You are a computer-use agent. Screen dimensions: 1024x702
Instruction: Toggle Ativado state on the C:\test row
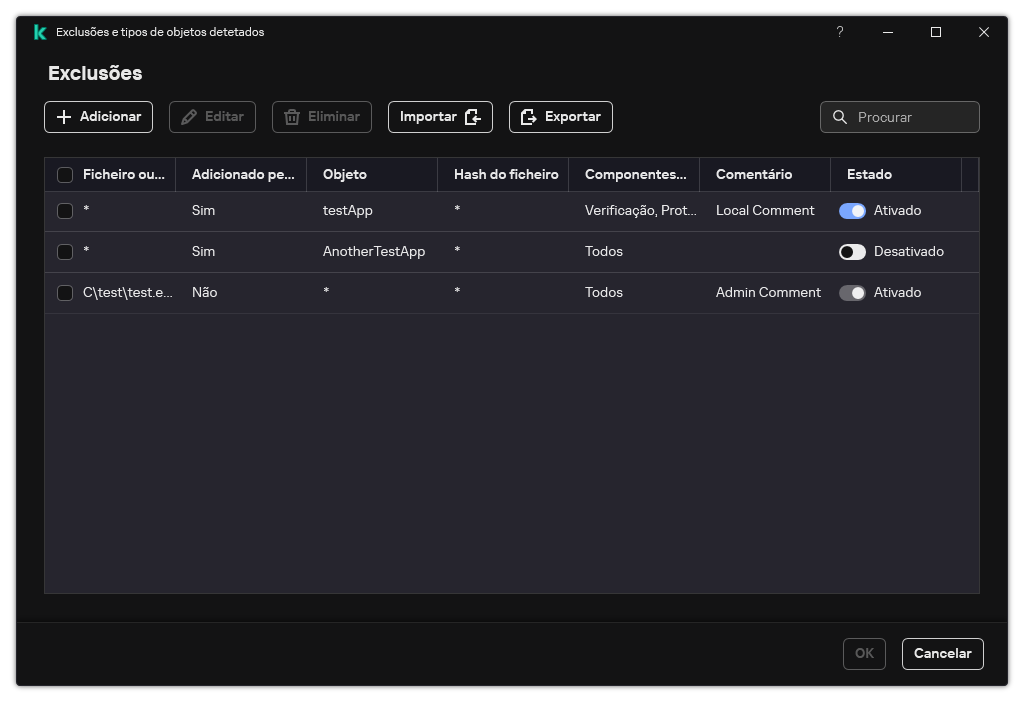[x=852, y=292]
